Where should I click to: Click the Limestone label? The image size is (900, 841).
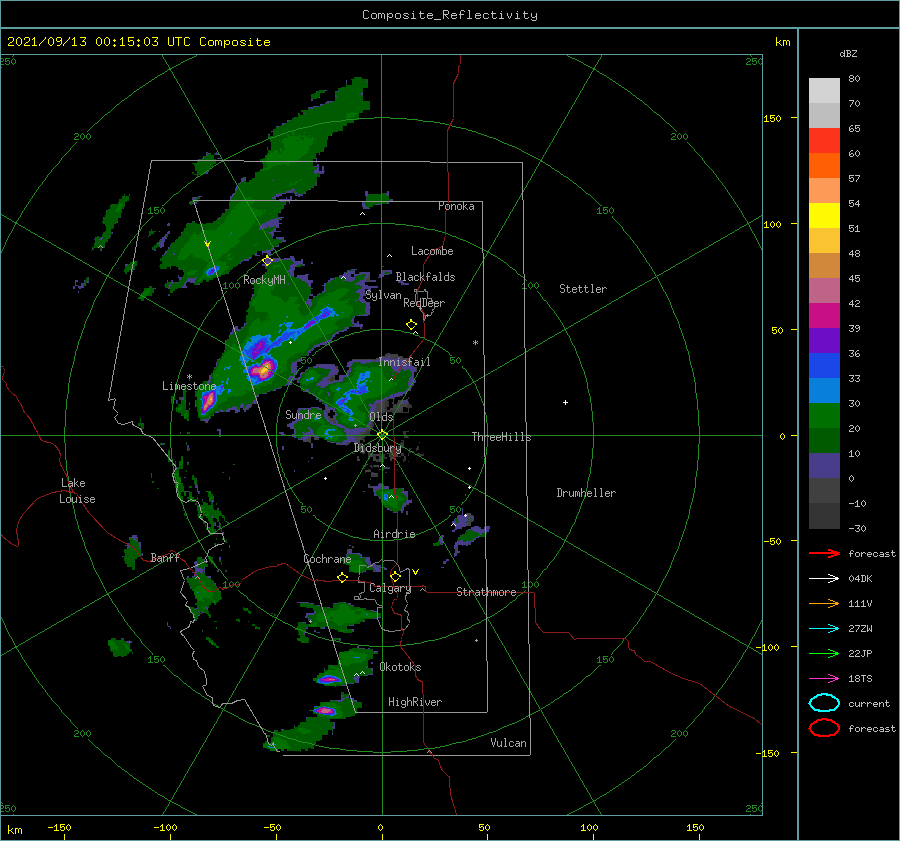click(189, 386)
